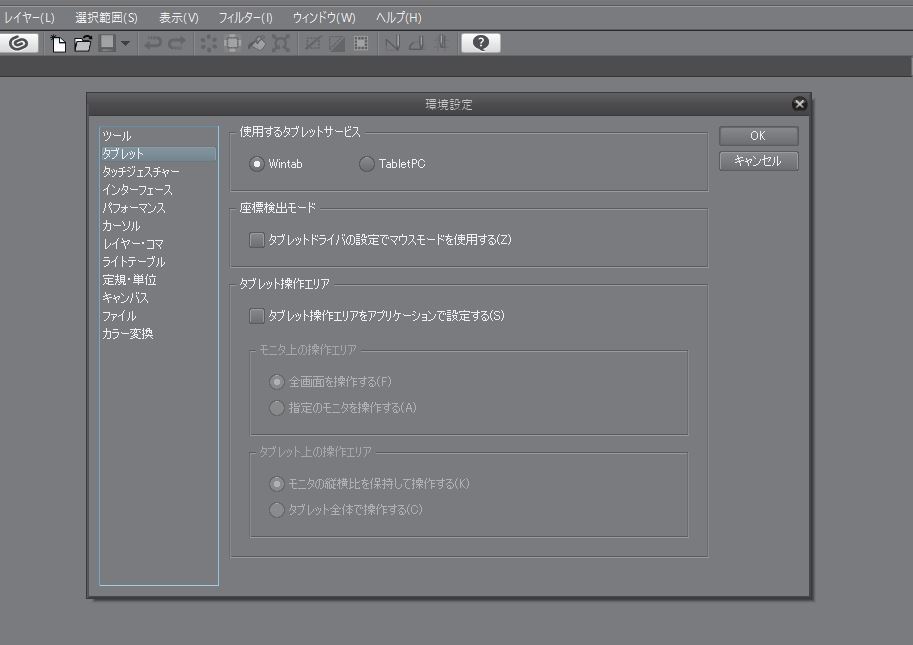This screenshot has width=913, height=645.
Task: Click the open file folder icon
Action: [x=83, y=43]
